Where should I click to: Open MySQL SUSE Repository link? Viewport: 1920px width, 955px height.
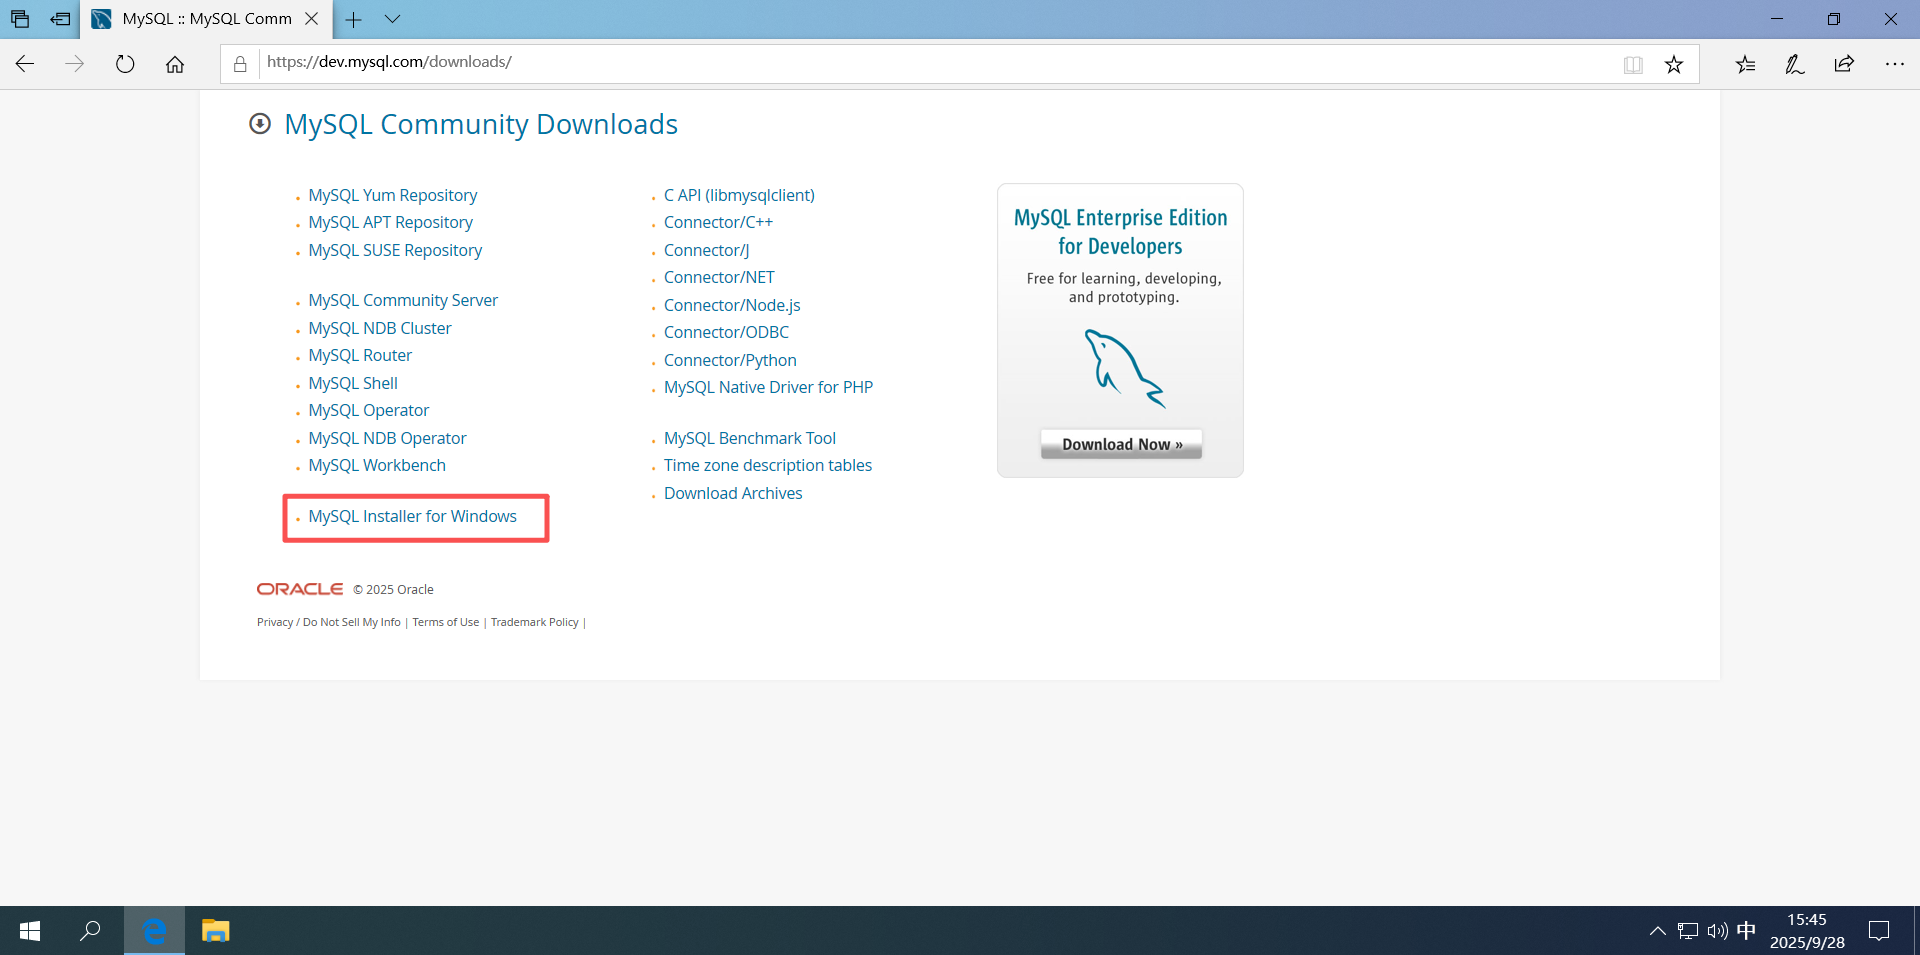tap(395, 250)
